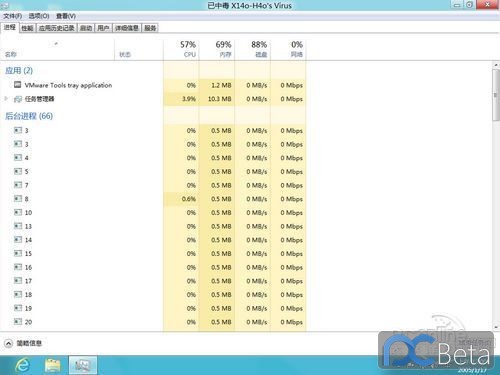The height and width of the screenshot is (375, 500).
Task: Sort by the 内存 memory column header
Action: pos(217,49)
